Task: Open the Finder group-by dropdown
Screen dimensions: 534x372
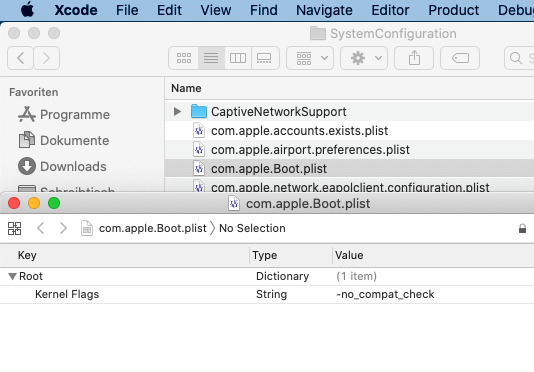Action: coord(310,58)
